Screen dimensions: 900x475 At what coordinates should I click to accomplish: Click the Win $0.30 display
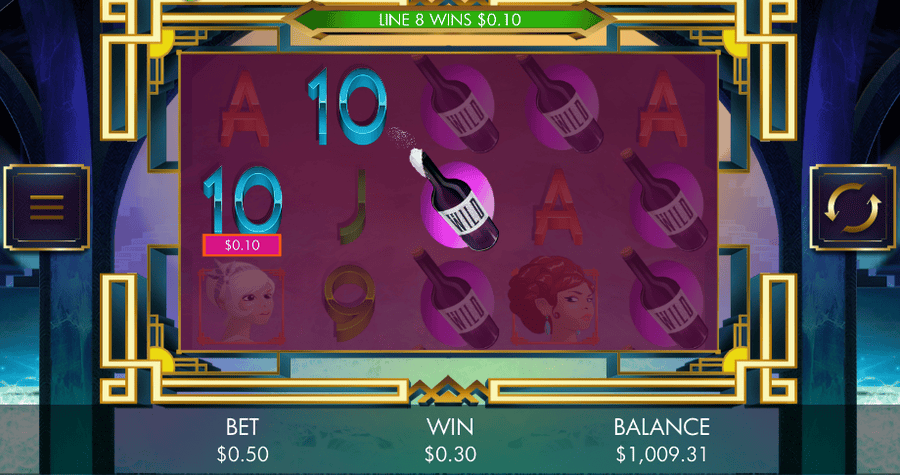click(x=450, y=441)
